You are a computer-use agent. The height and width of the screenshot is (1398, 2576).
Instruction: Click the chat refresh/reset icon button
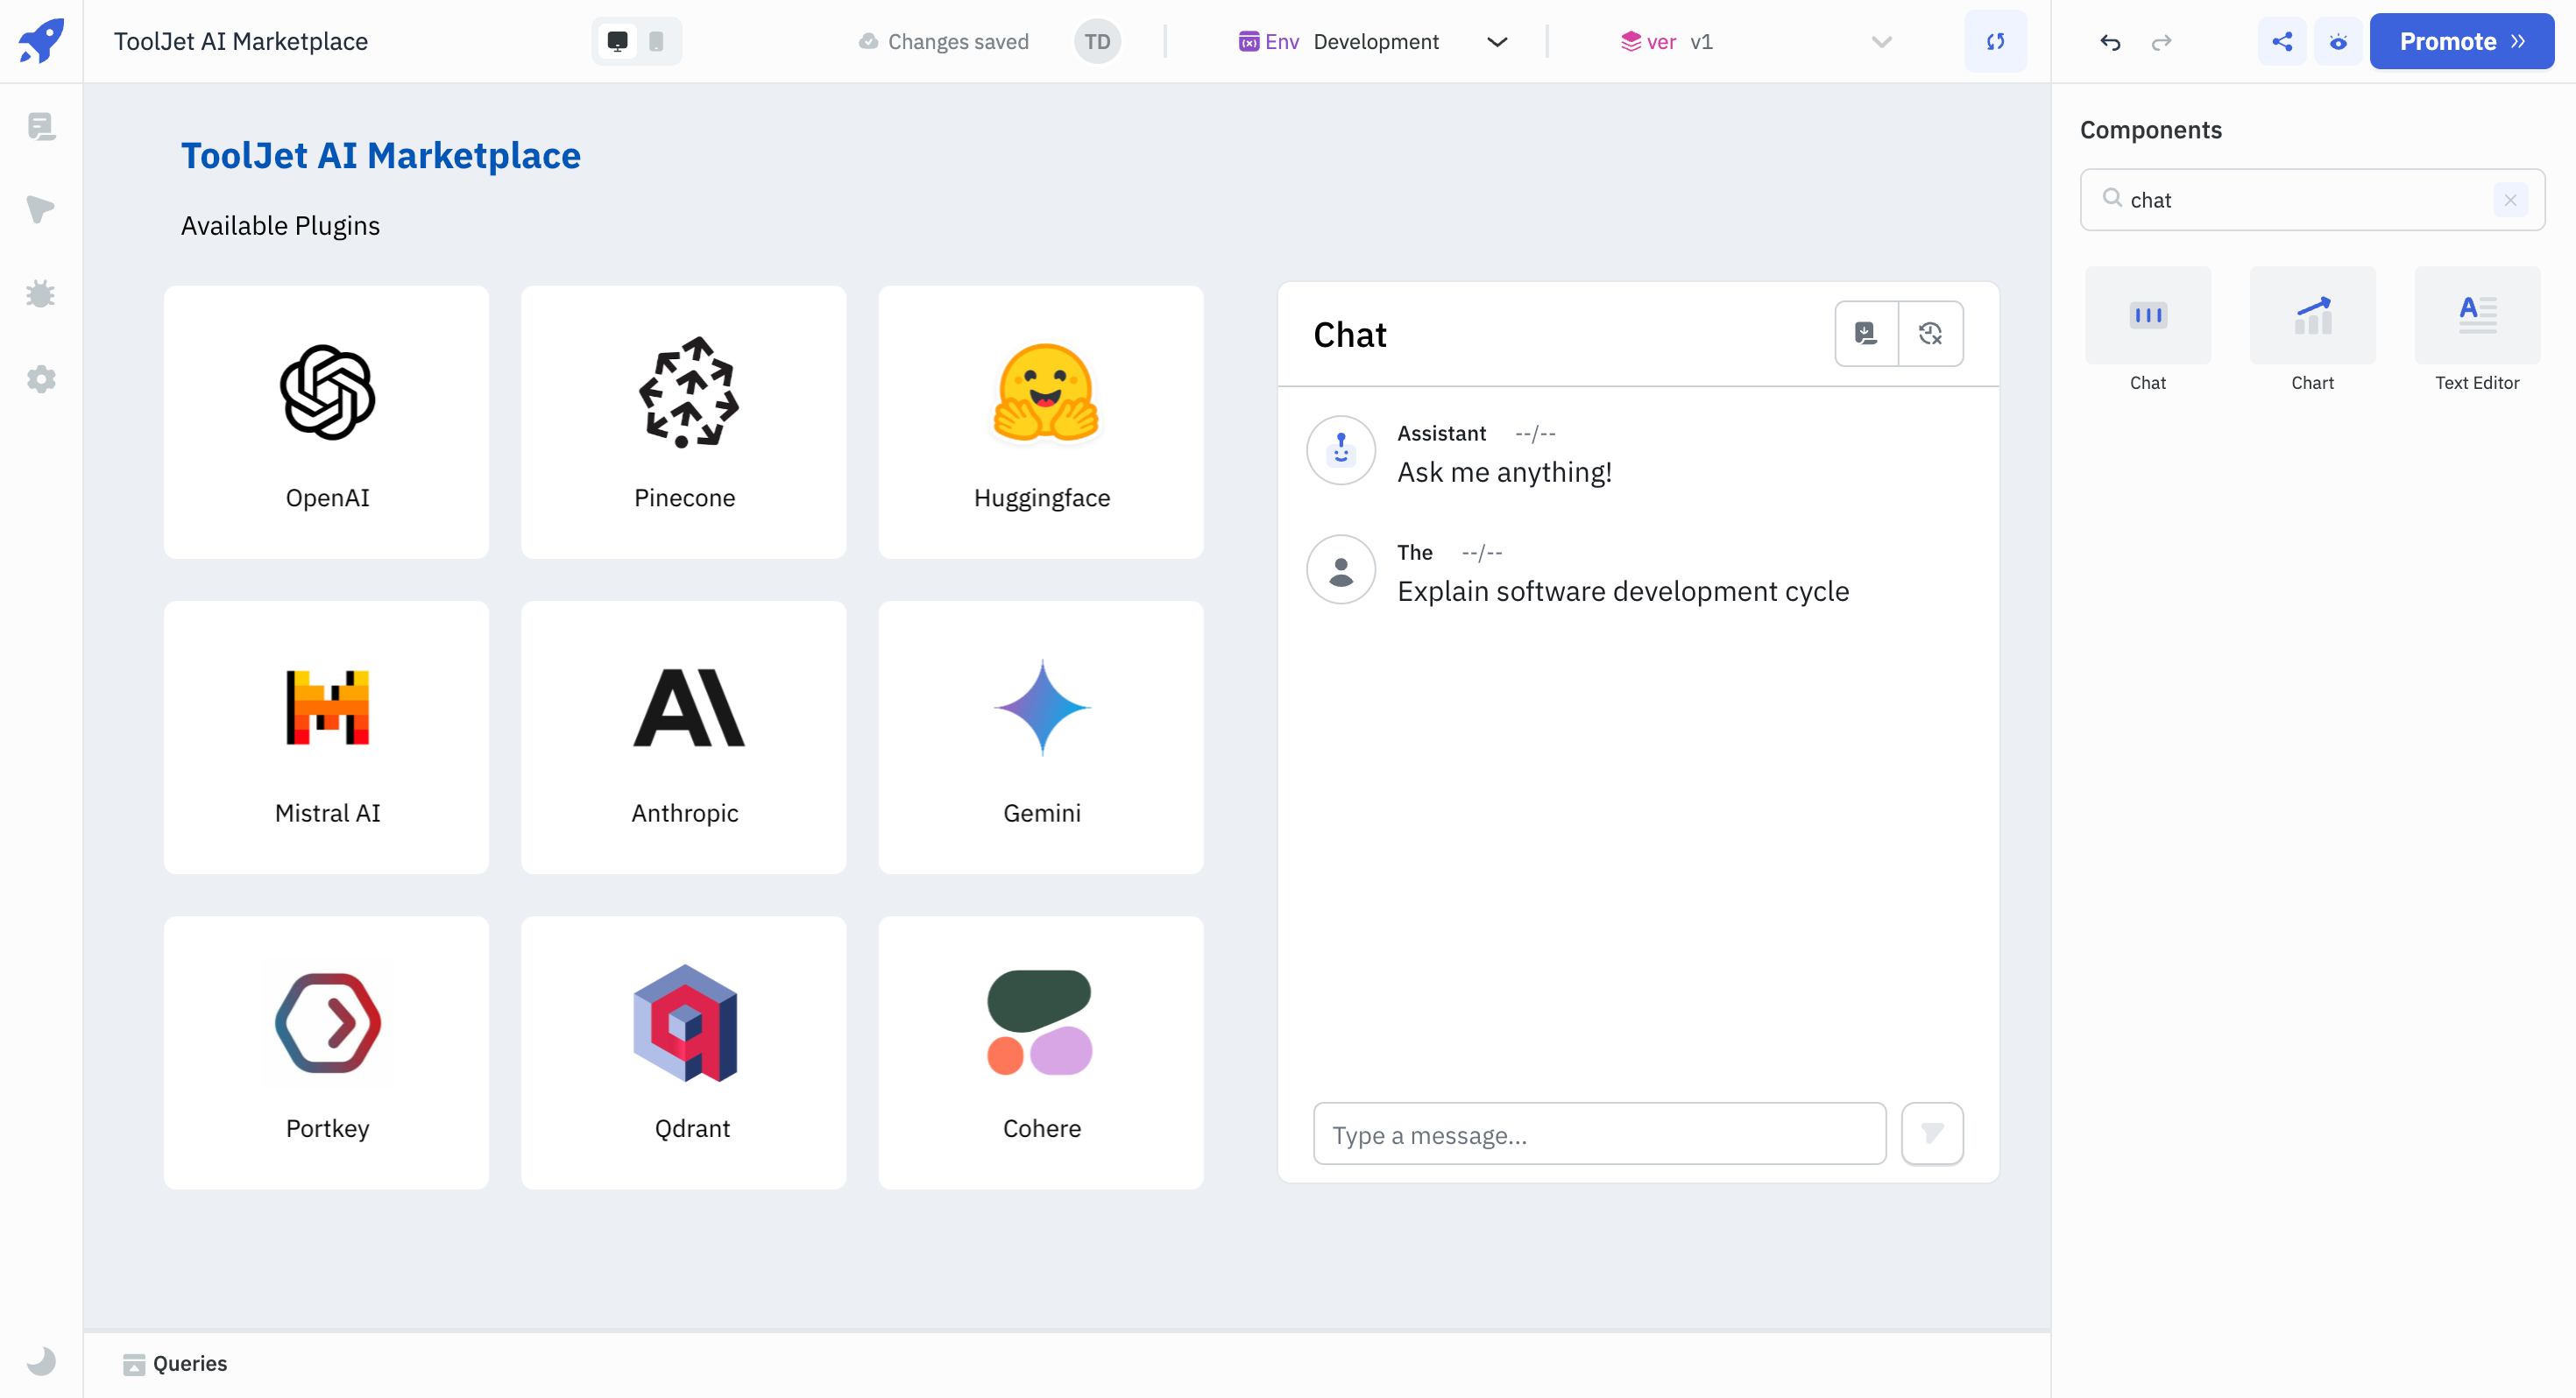pos(1930,332)
